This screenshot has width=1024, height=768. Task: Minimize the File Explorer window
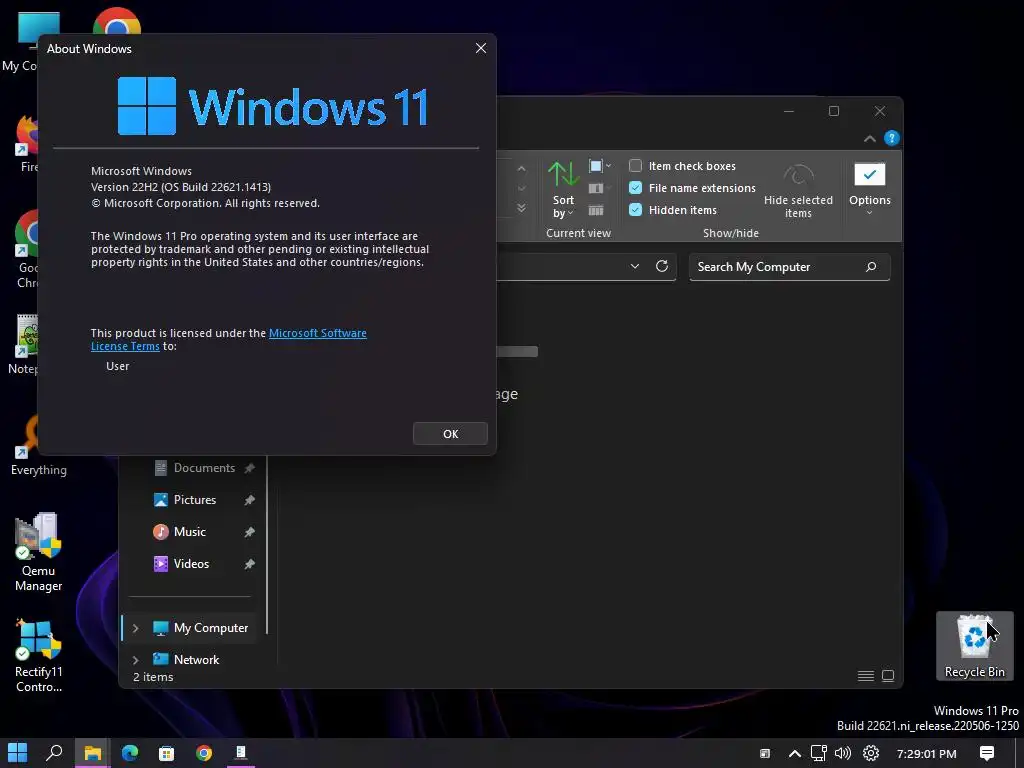(x=789, y=111)
